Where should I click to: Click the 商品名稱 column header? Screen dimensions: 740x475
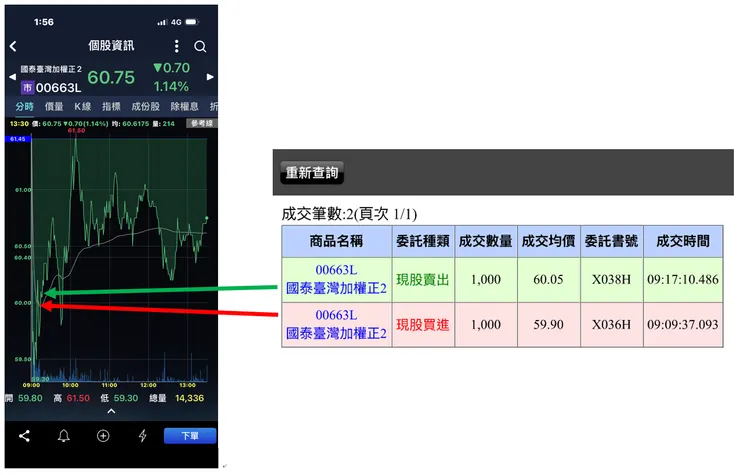tap(336, 241)
